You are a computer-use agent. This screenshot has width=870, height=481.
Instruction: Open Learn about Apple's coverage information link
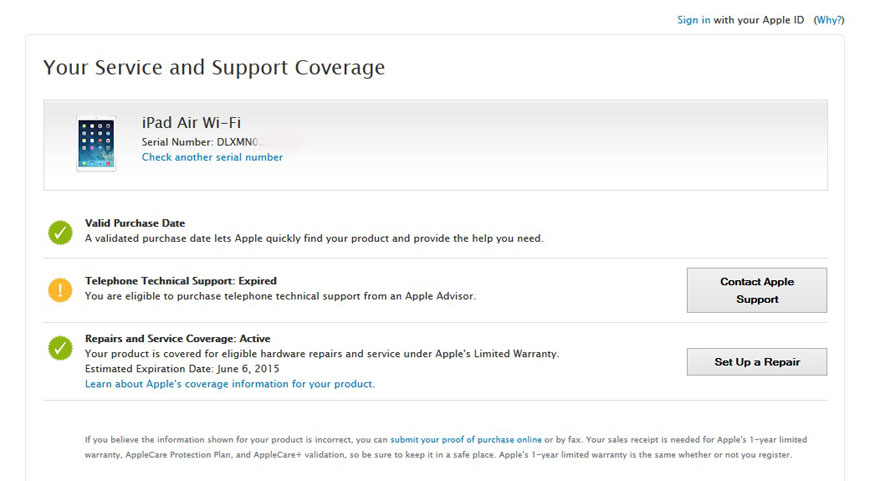tap(230, 384)
